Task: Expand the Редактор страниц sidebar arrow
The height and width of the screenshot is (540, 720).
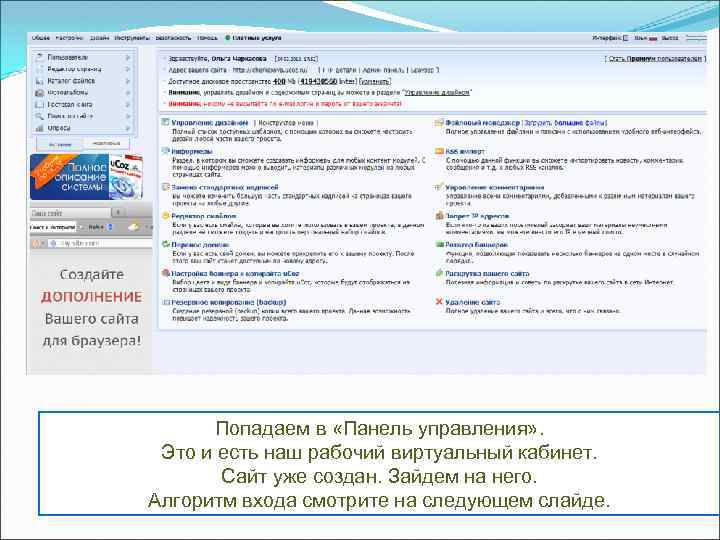Action: coord(128,69)
